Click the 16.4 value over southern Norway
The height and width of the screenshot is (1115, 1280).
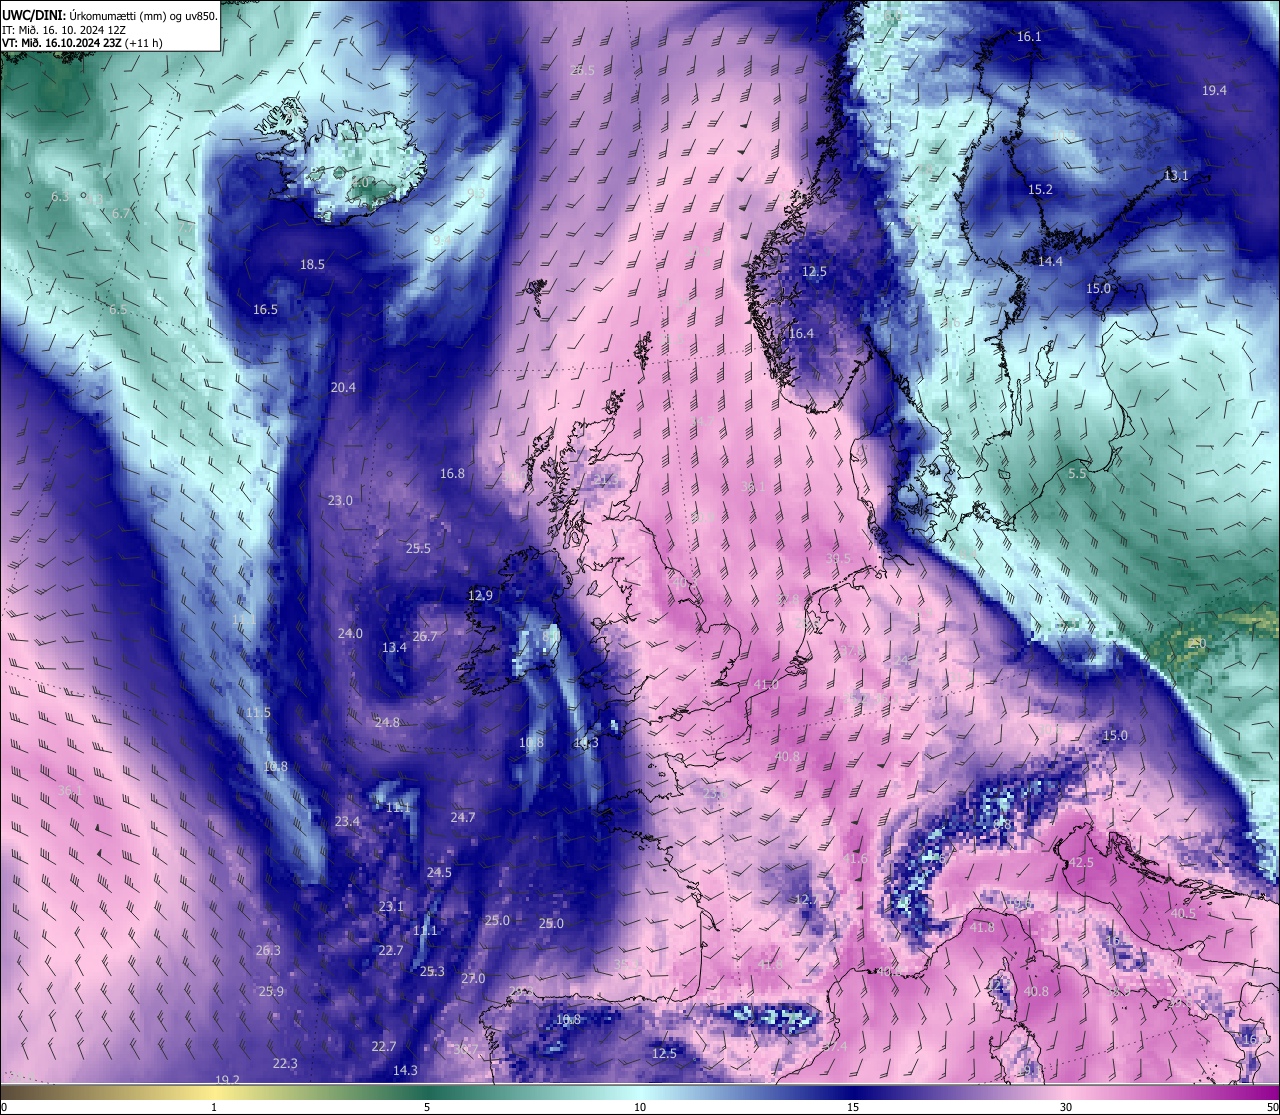click(x=801, y=334)
